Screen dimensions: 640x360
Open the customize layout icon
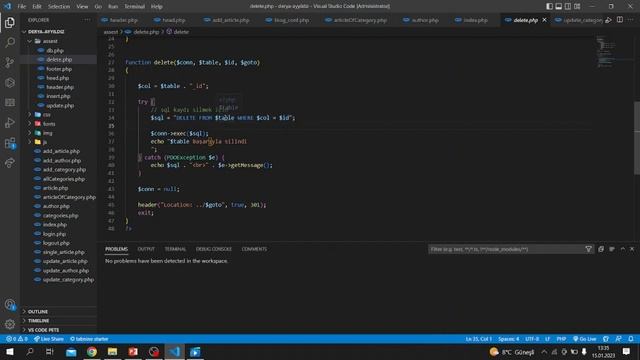tap(577, 6)
